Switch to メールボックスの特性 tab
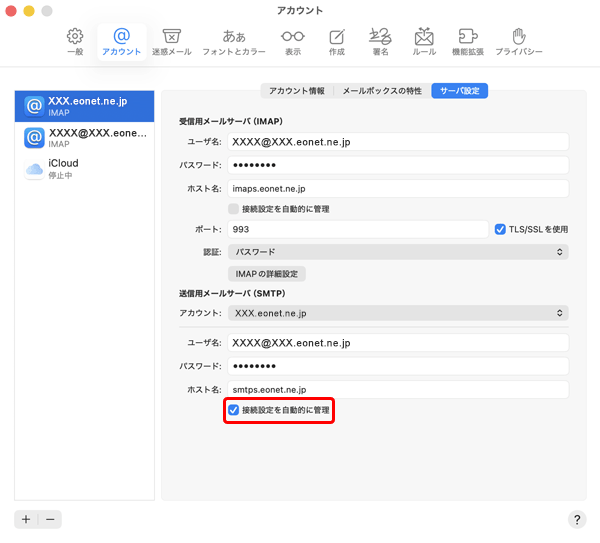This screenshot has width=600, height=543. [381, 91]
